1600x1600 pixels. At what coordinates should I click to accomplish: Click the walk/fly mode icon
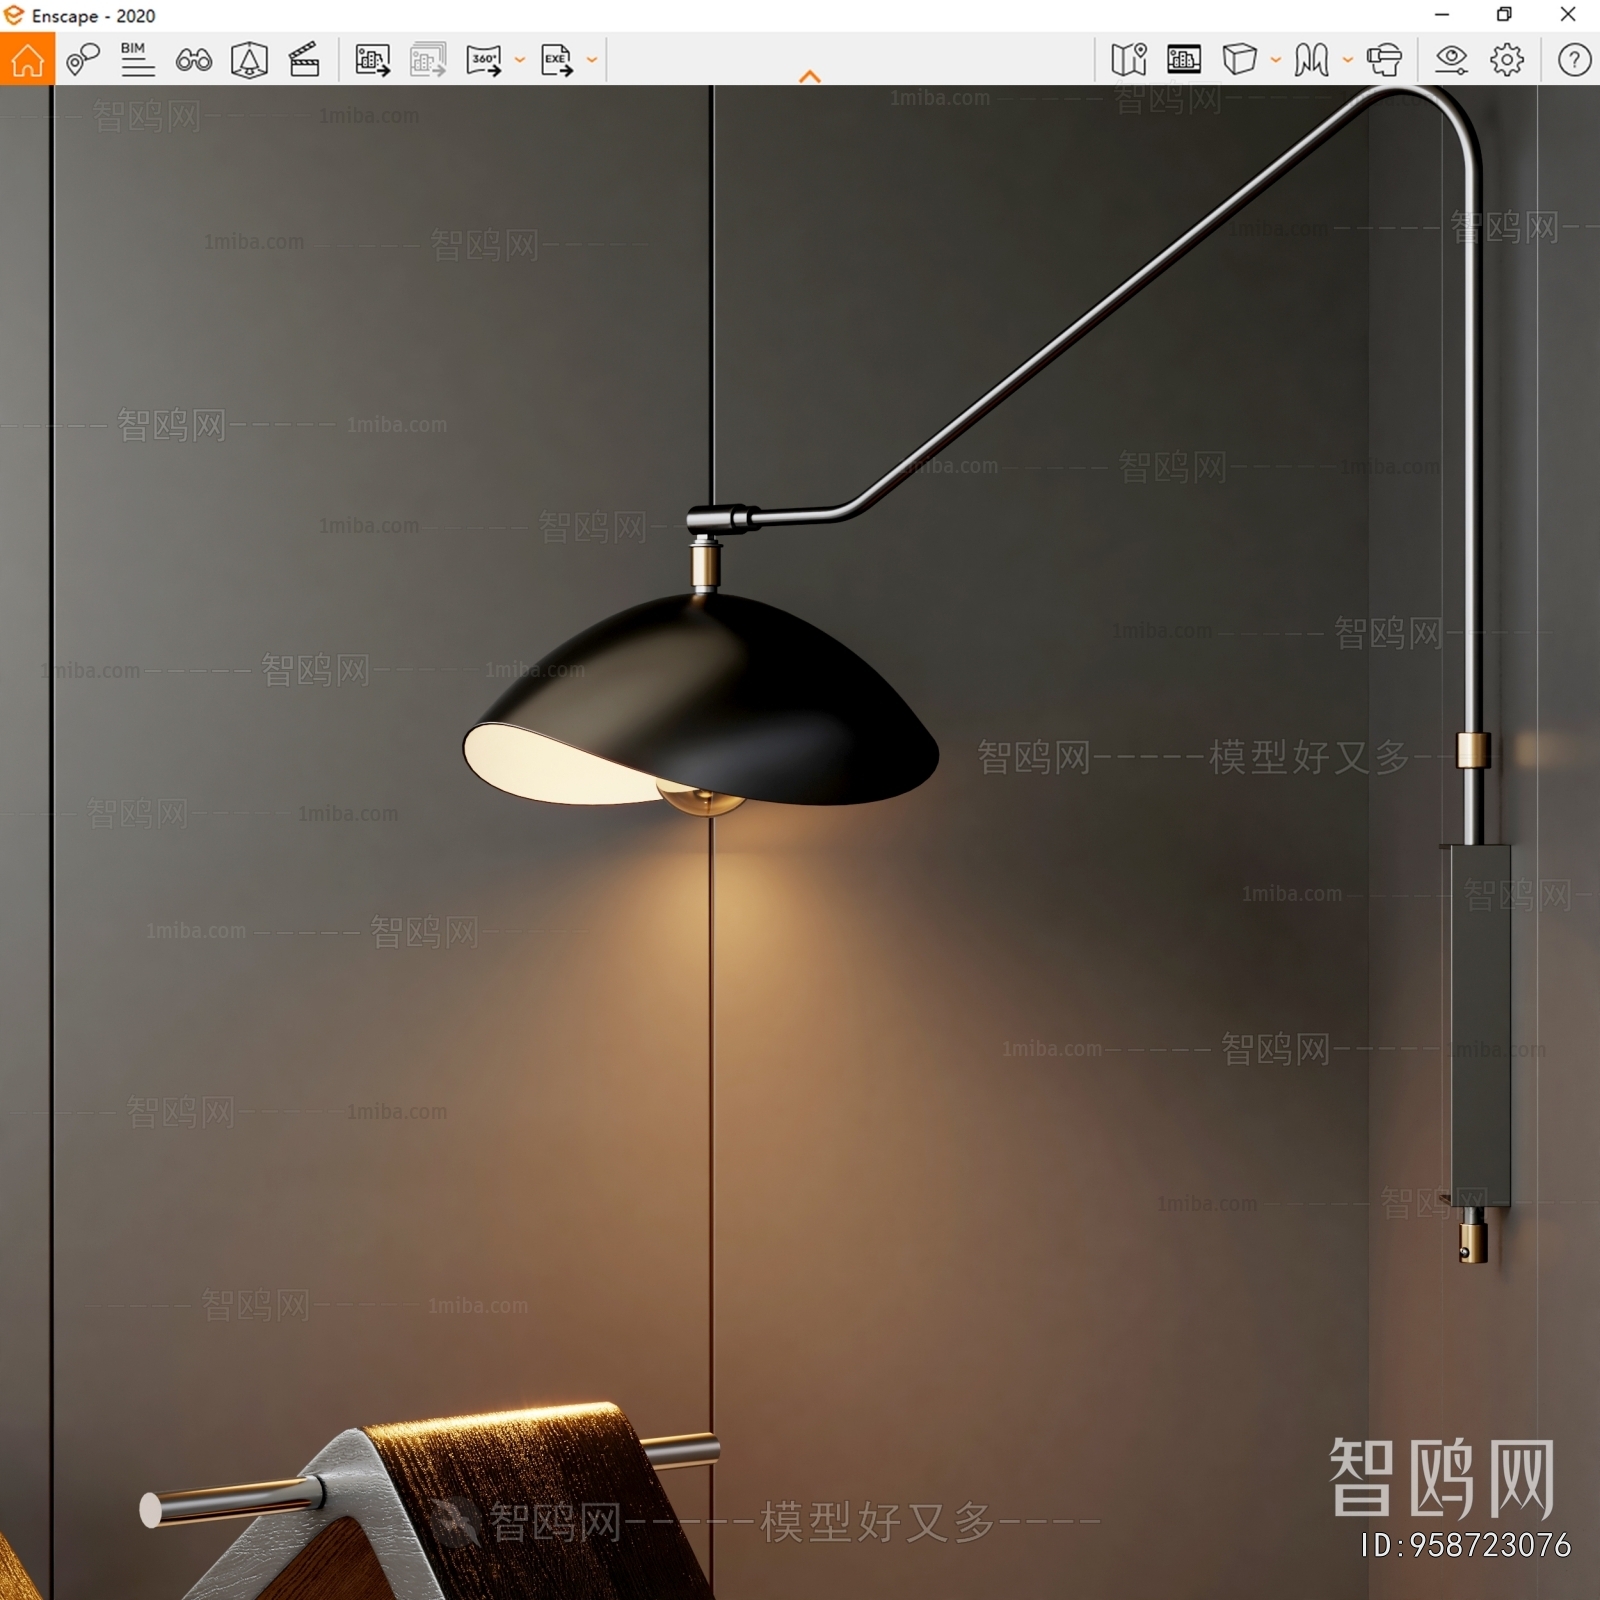coord(1311,60)
